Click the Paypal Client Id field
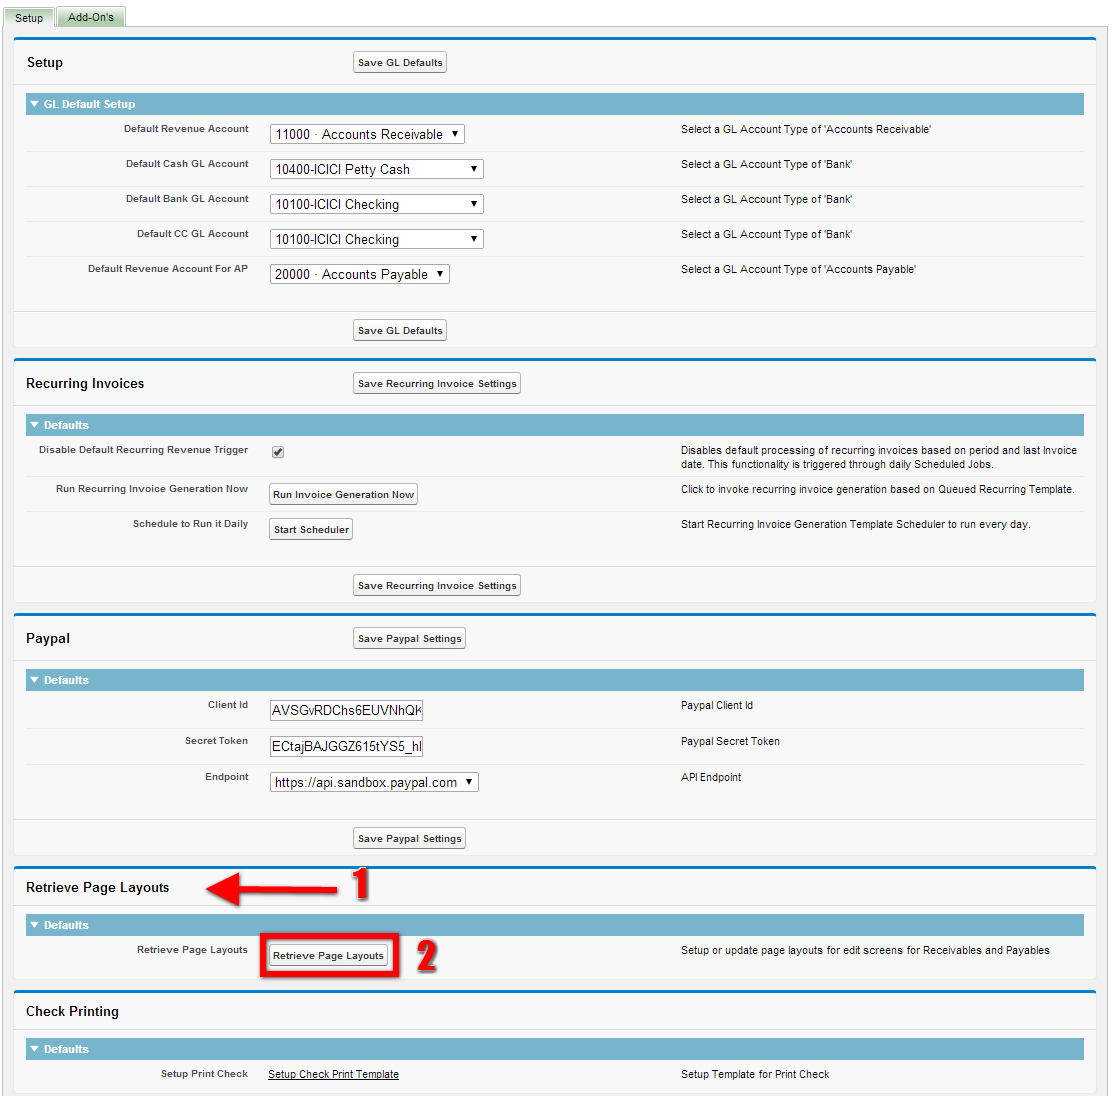This screenshot has height=1096, width=1115. [x=346, y=711]
